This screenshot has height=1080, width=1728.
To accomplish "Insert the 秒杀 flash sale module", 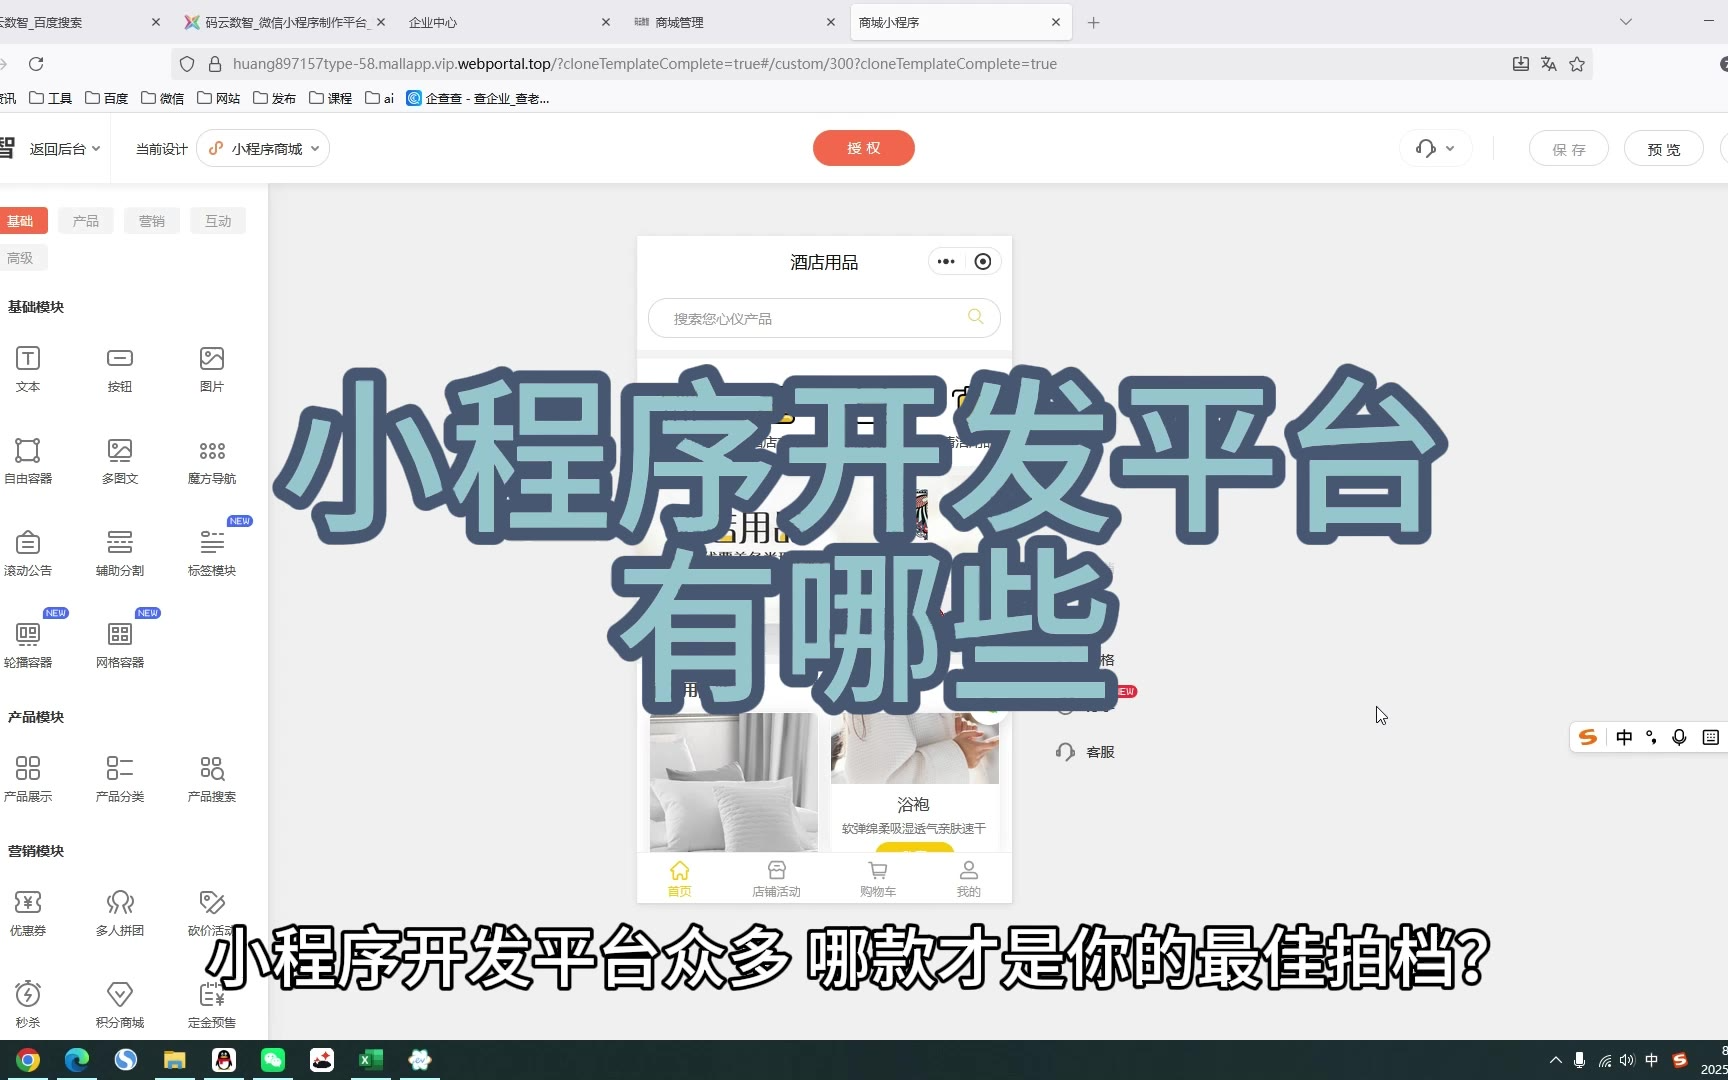I will coord(28,1005).
